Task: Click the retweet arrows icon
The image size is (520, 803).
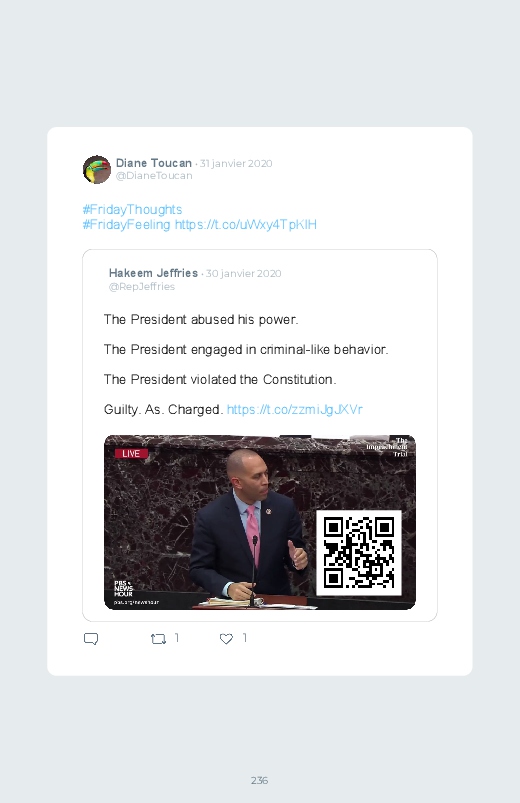Action: click(158, 639)
